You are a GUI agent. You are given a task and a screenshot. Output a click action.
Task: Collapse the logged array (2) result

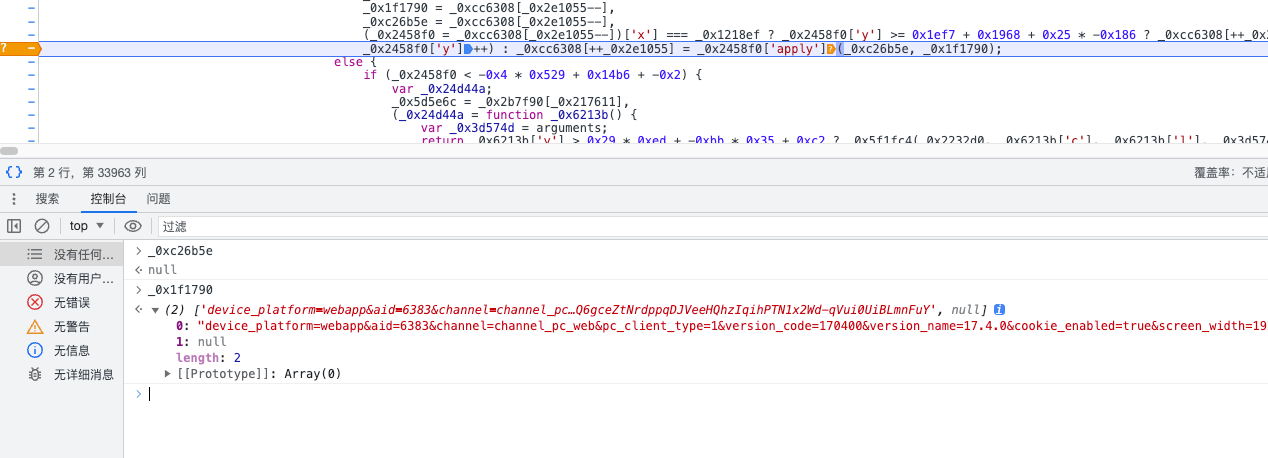(x=155, y=310)
